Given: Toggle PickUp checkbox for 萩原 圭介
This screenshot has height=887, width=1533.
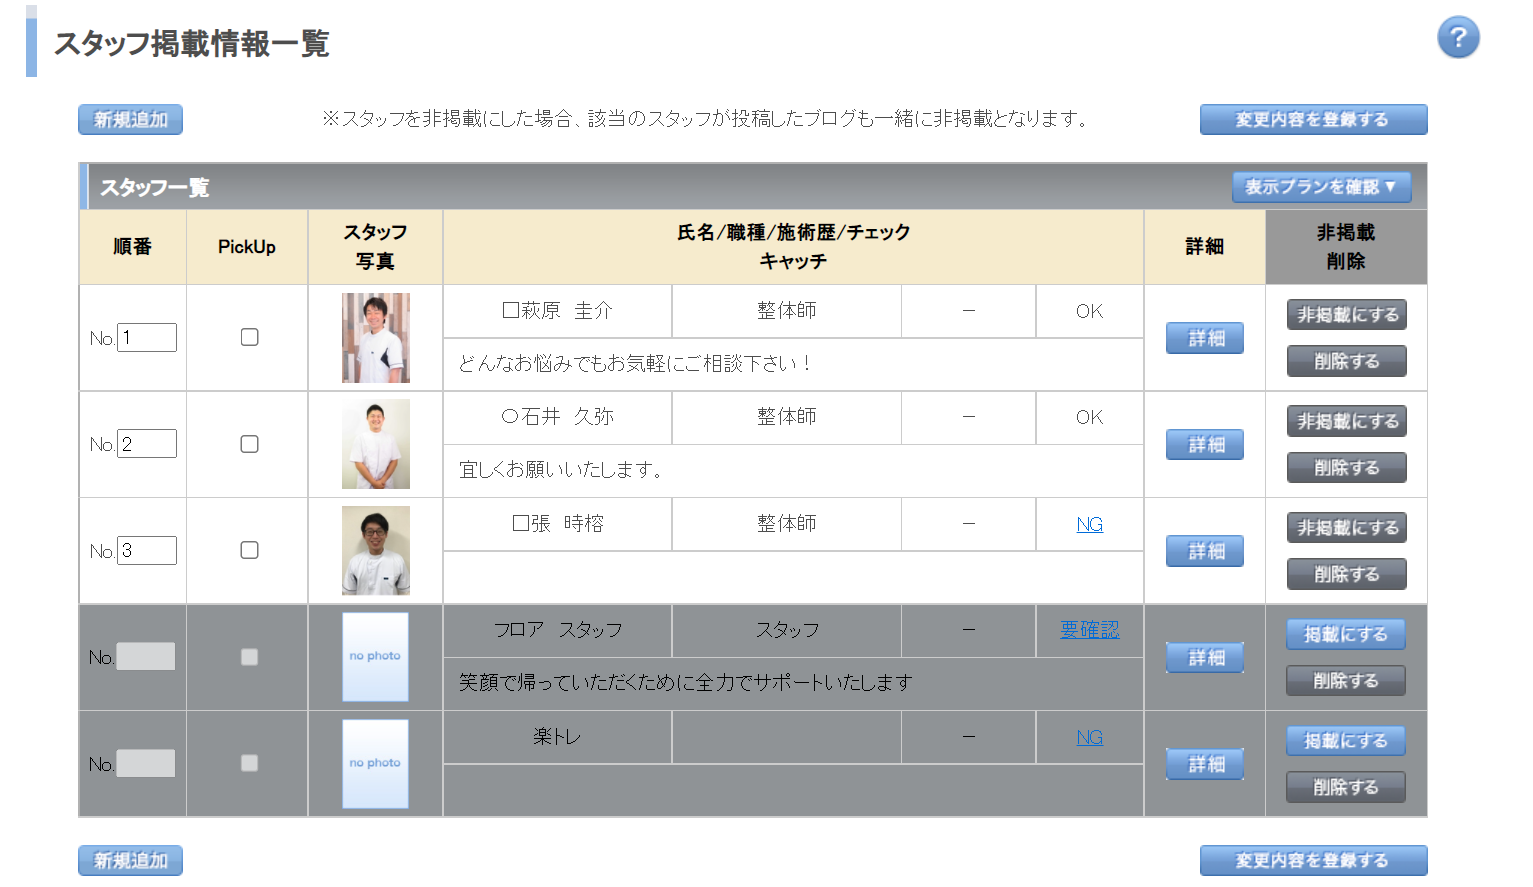Looking at the screenshot, I should click(249, 337).
